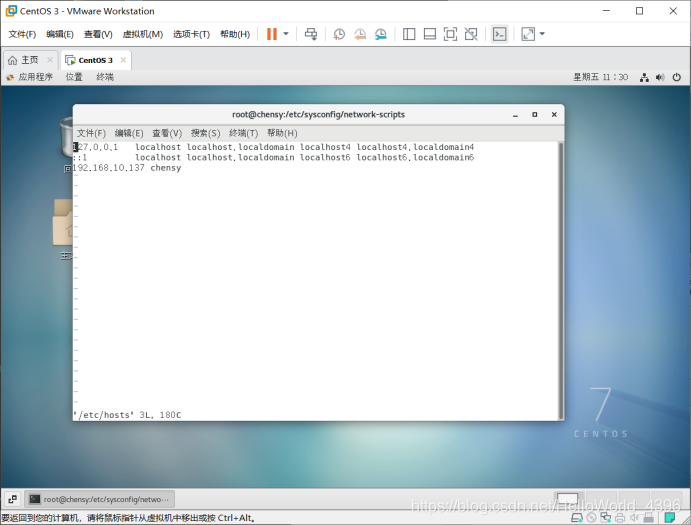This screenshot has height=525, width=691.
Task: Click the terminal's vertical scrollbar
Action: coord(561,280)
